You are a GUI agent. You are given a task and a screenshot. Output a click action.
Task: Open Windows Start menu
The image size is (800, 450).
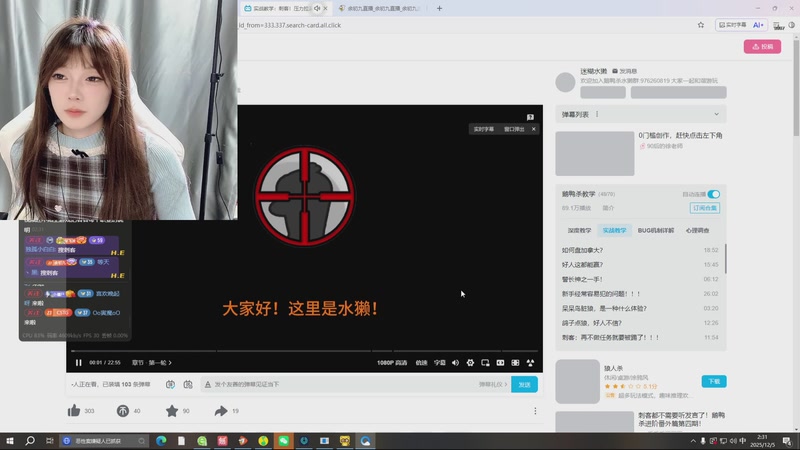pyautogui.click(x=10, y=441)
